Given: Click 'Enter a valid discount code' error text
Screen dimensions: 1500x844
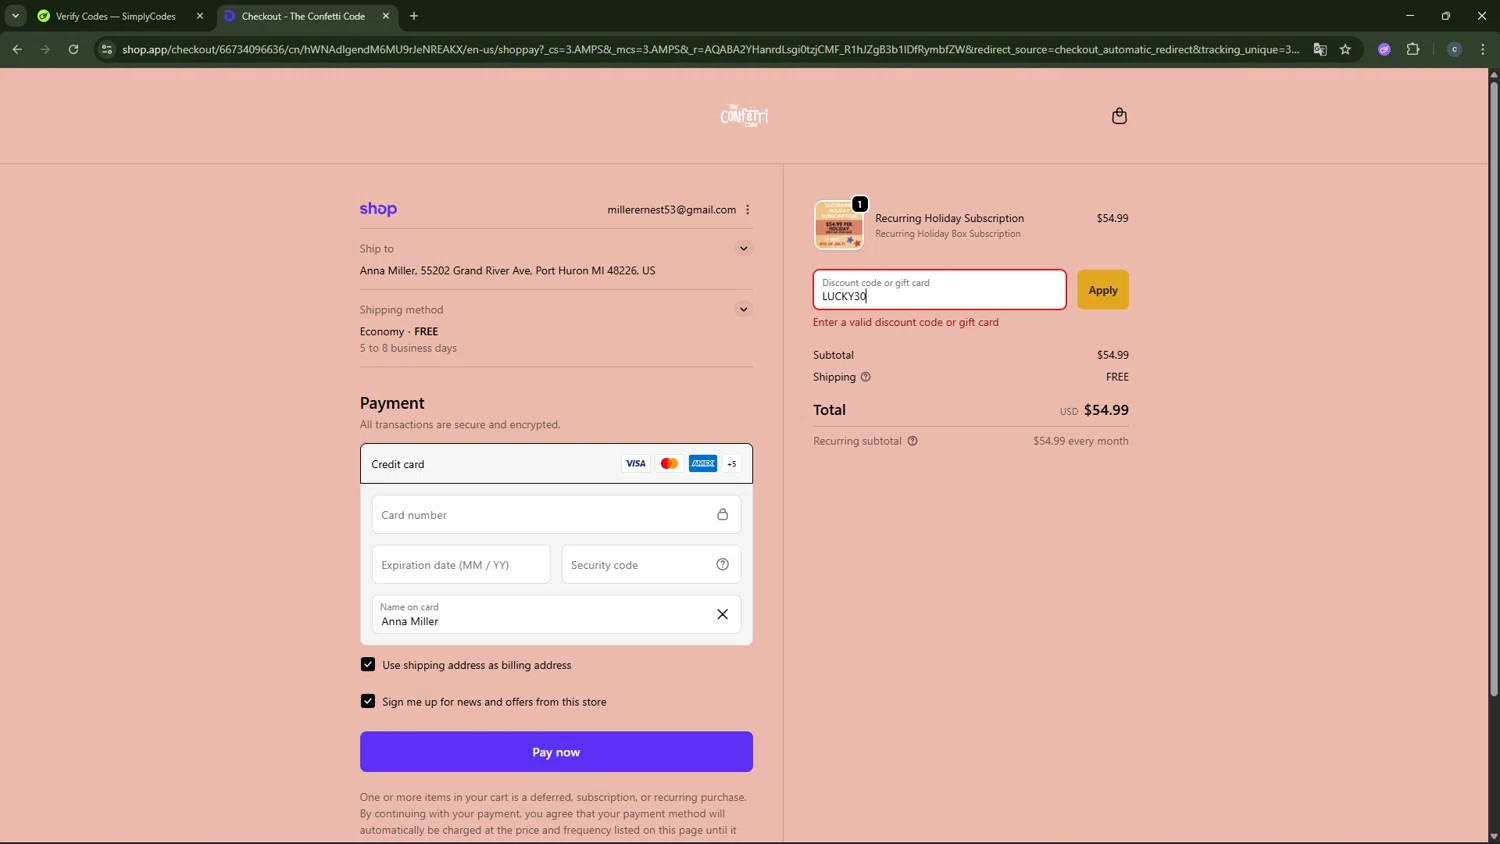Looking at the screenshot, I should pyautogui.click(x=906, y=322).
